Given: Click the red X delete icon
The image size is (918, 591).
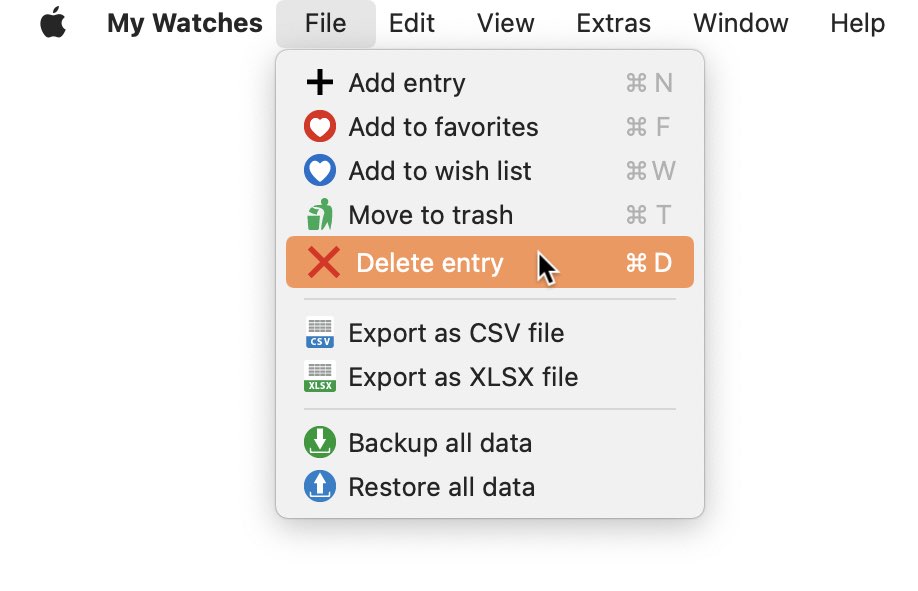Looking at the screenshot, I should coord(324,262).
